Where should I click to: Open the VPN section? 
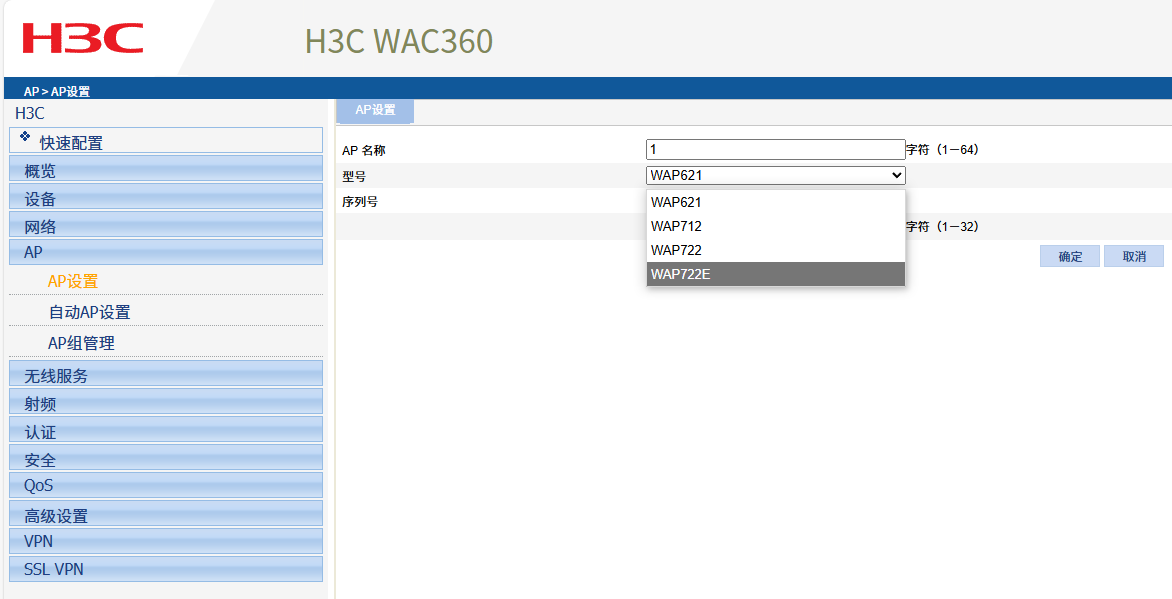click(x=166, y=541)
